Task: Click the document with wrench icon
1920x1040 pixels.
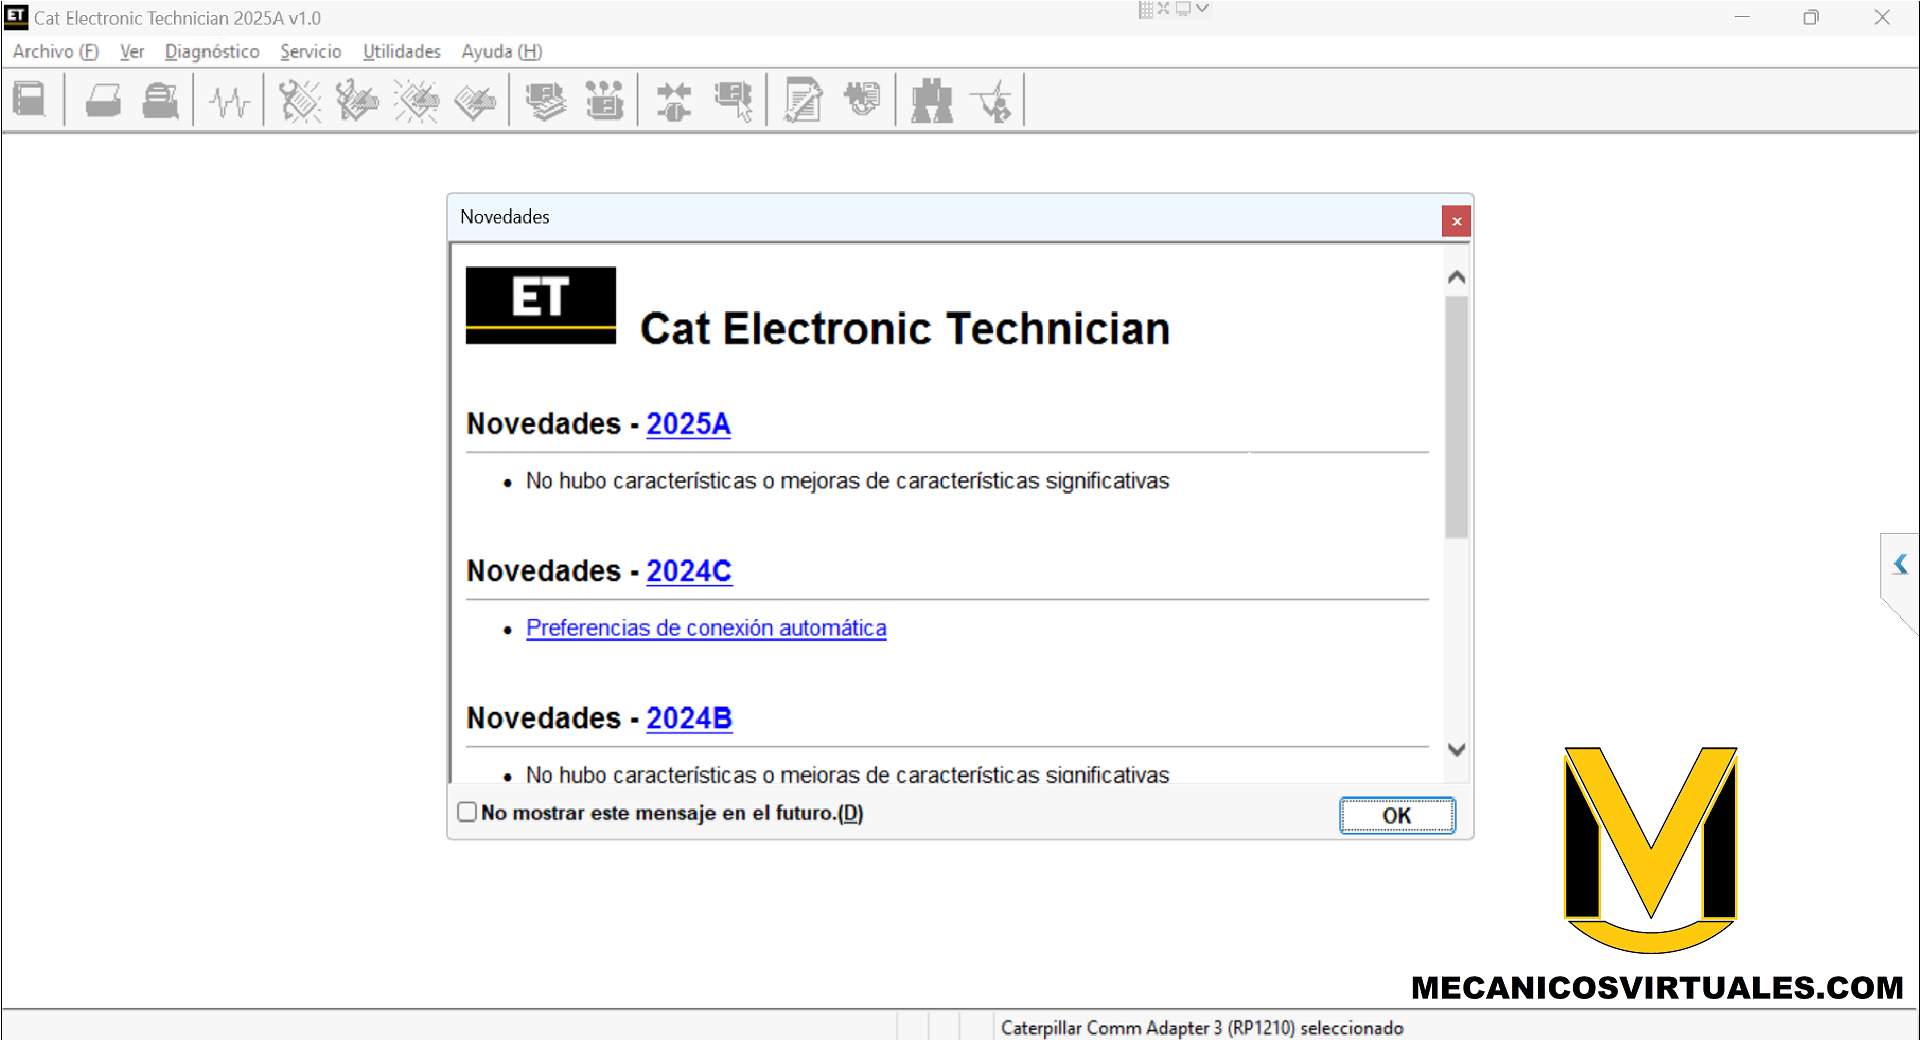Action: (x=803, y=101)
